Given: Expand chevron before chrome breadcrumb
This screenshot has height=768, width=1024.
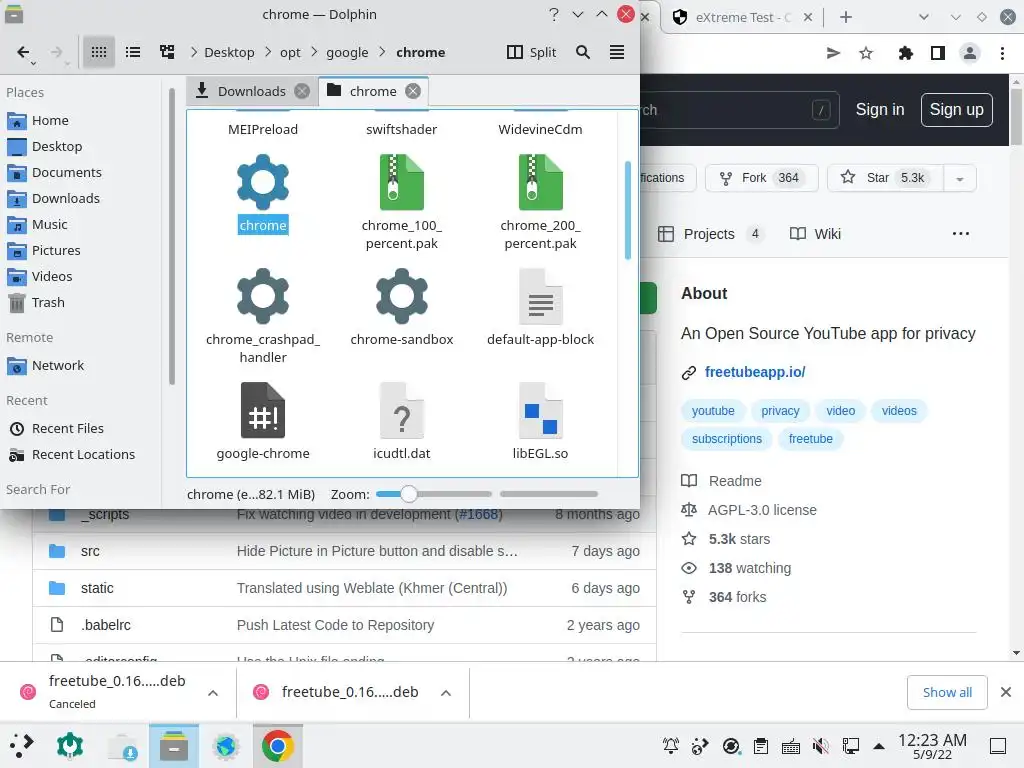Looking at the screenshot, I should tap(383, 52).
